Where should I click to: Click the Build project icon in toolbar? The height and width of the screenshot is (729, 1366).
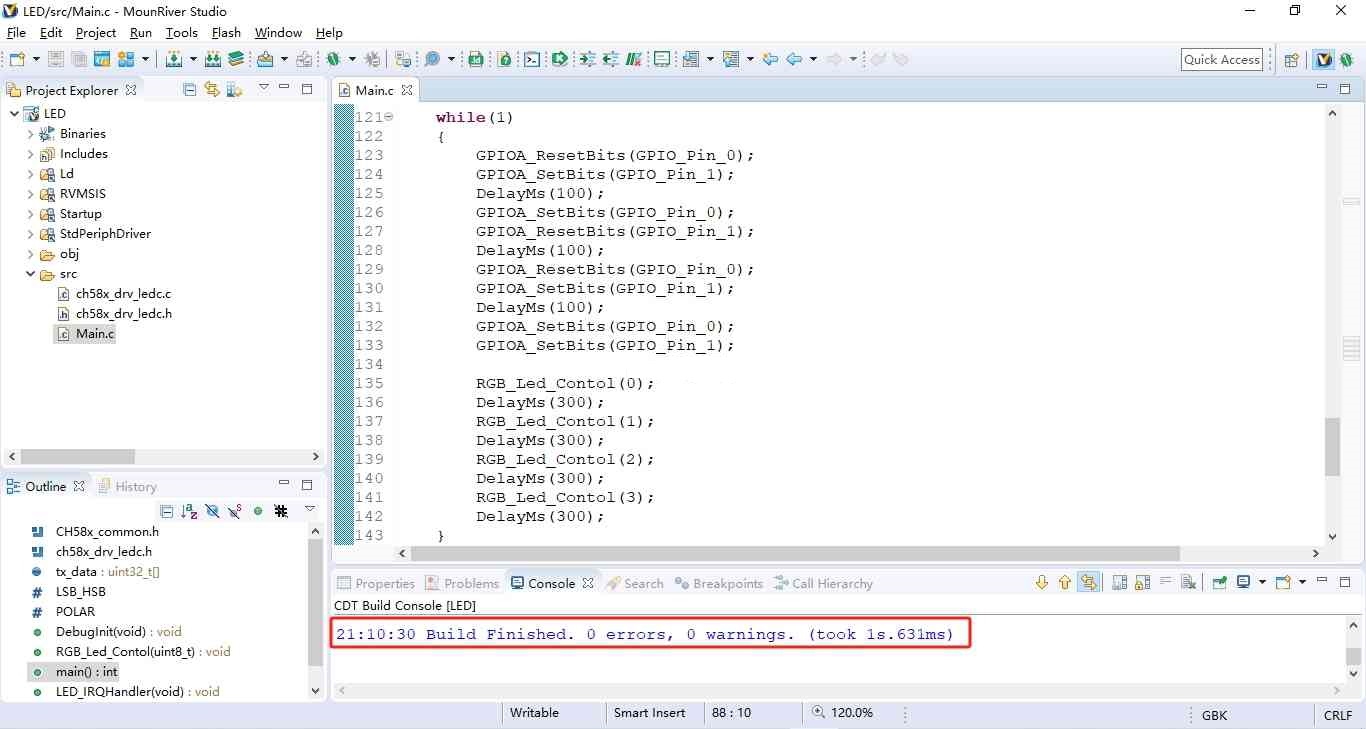tap(174, 60)
